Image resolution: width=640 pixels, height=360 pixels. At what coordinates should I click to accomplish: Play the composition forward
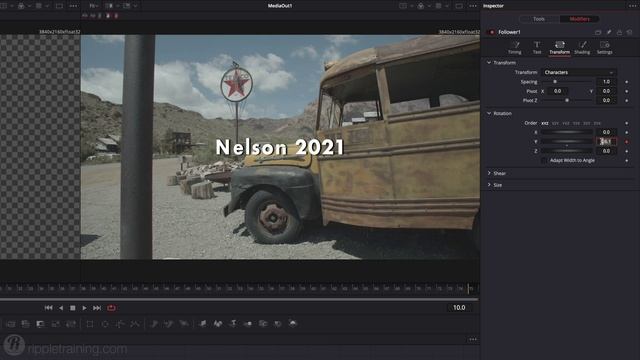pos(84,308)
